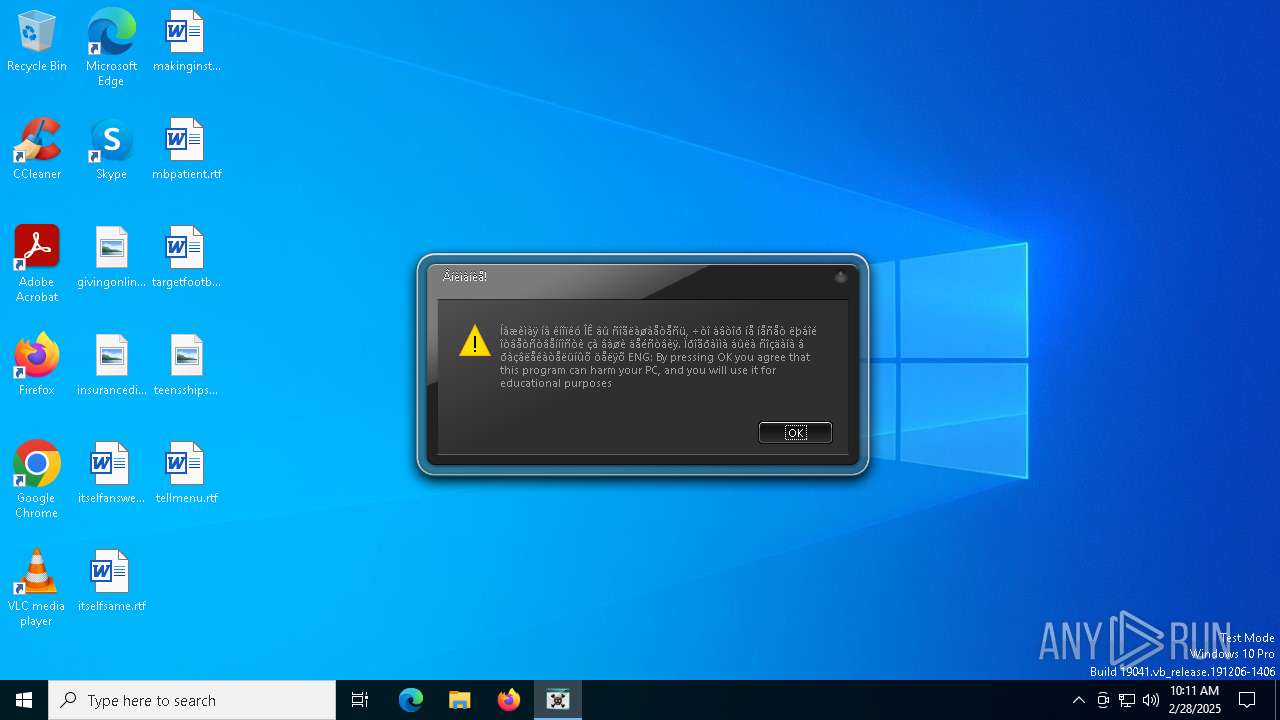Open the Recycle Bin desktop icon
This screenshot has width=1280, height=720.
pos(37,42)
